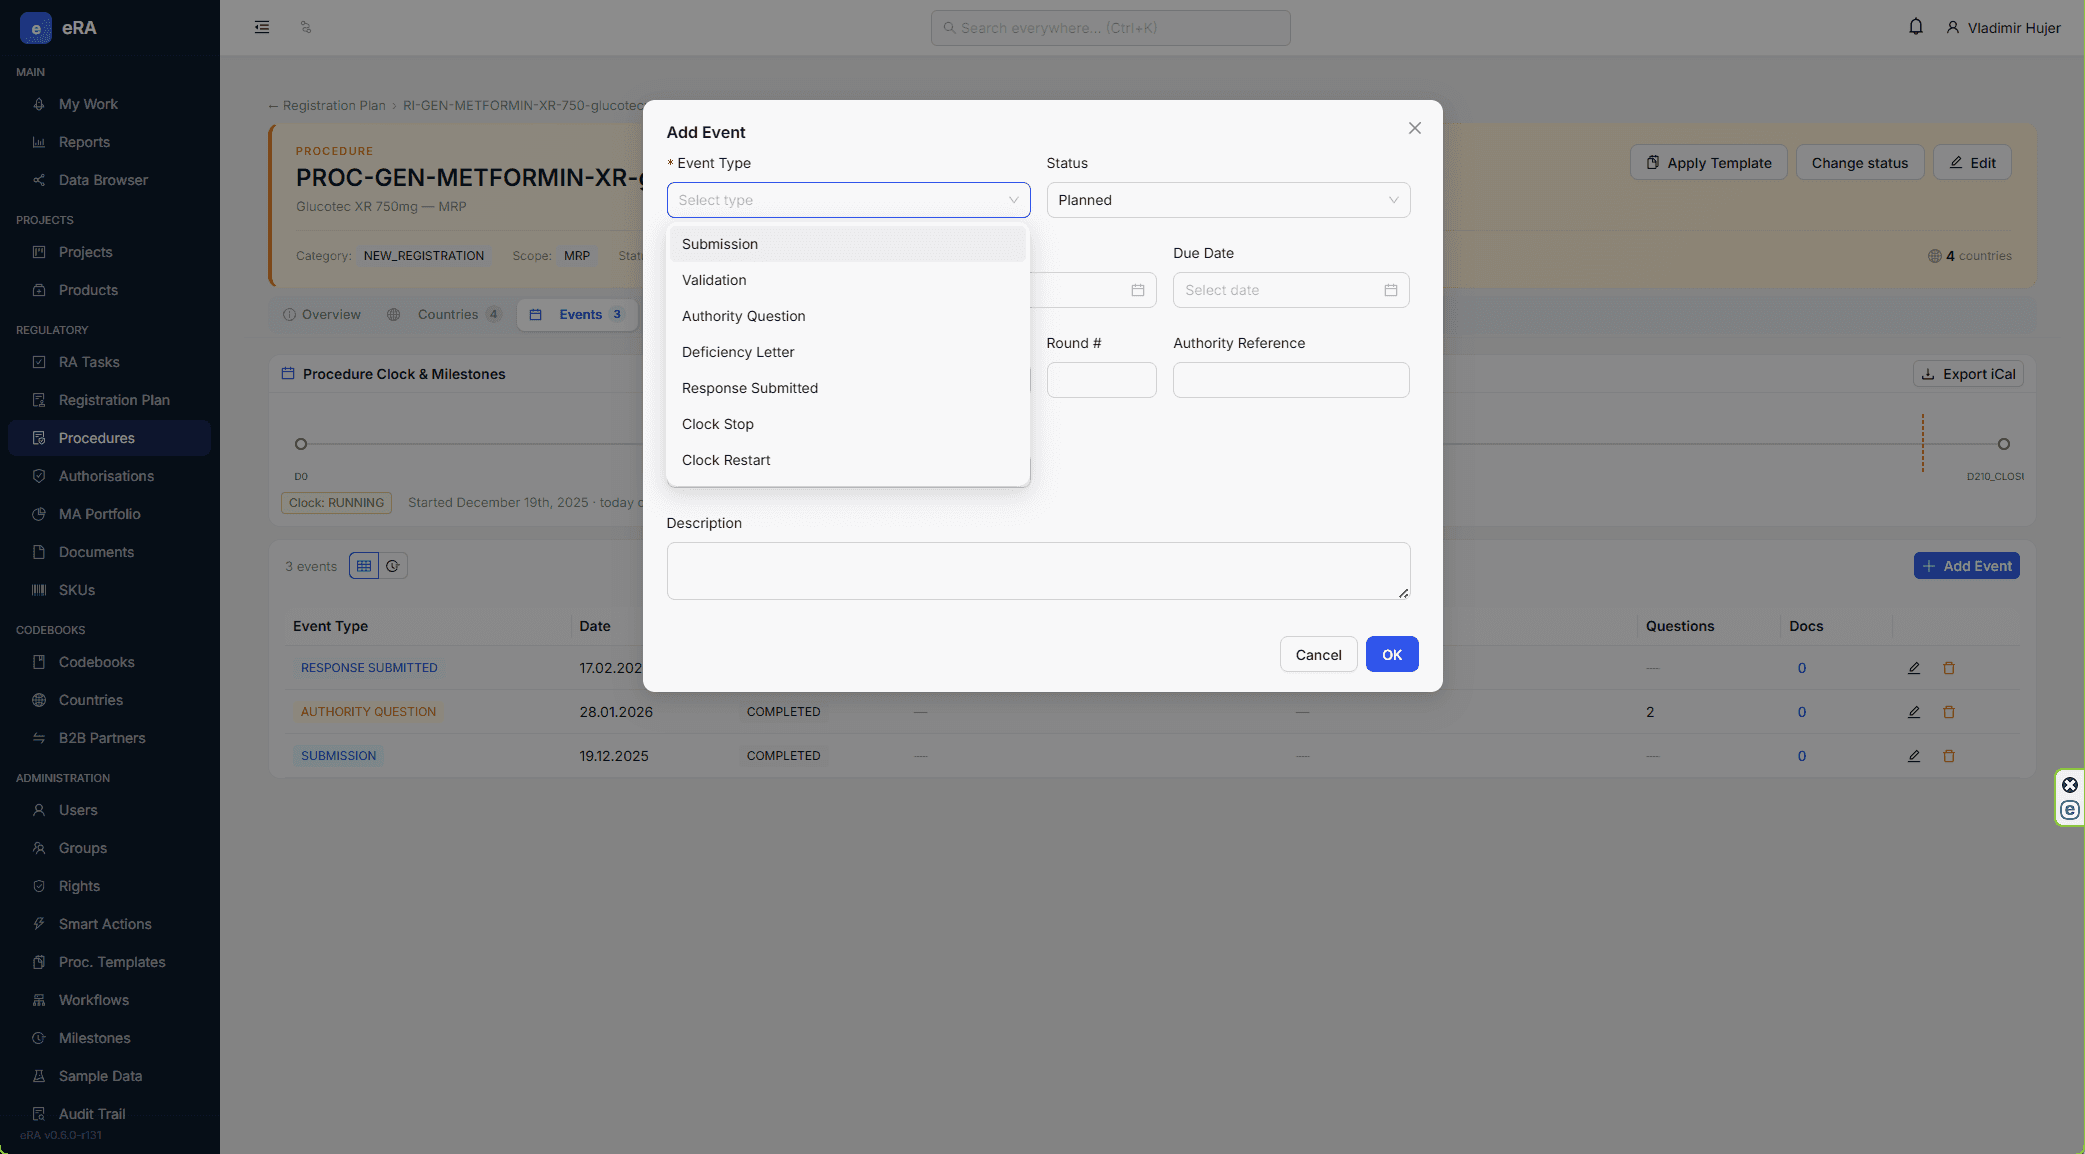Open the Due Date calendar icon
The image size is (2085, 1154).
[x=1390, y=290]
